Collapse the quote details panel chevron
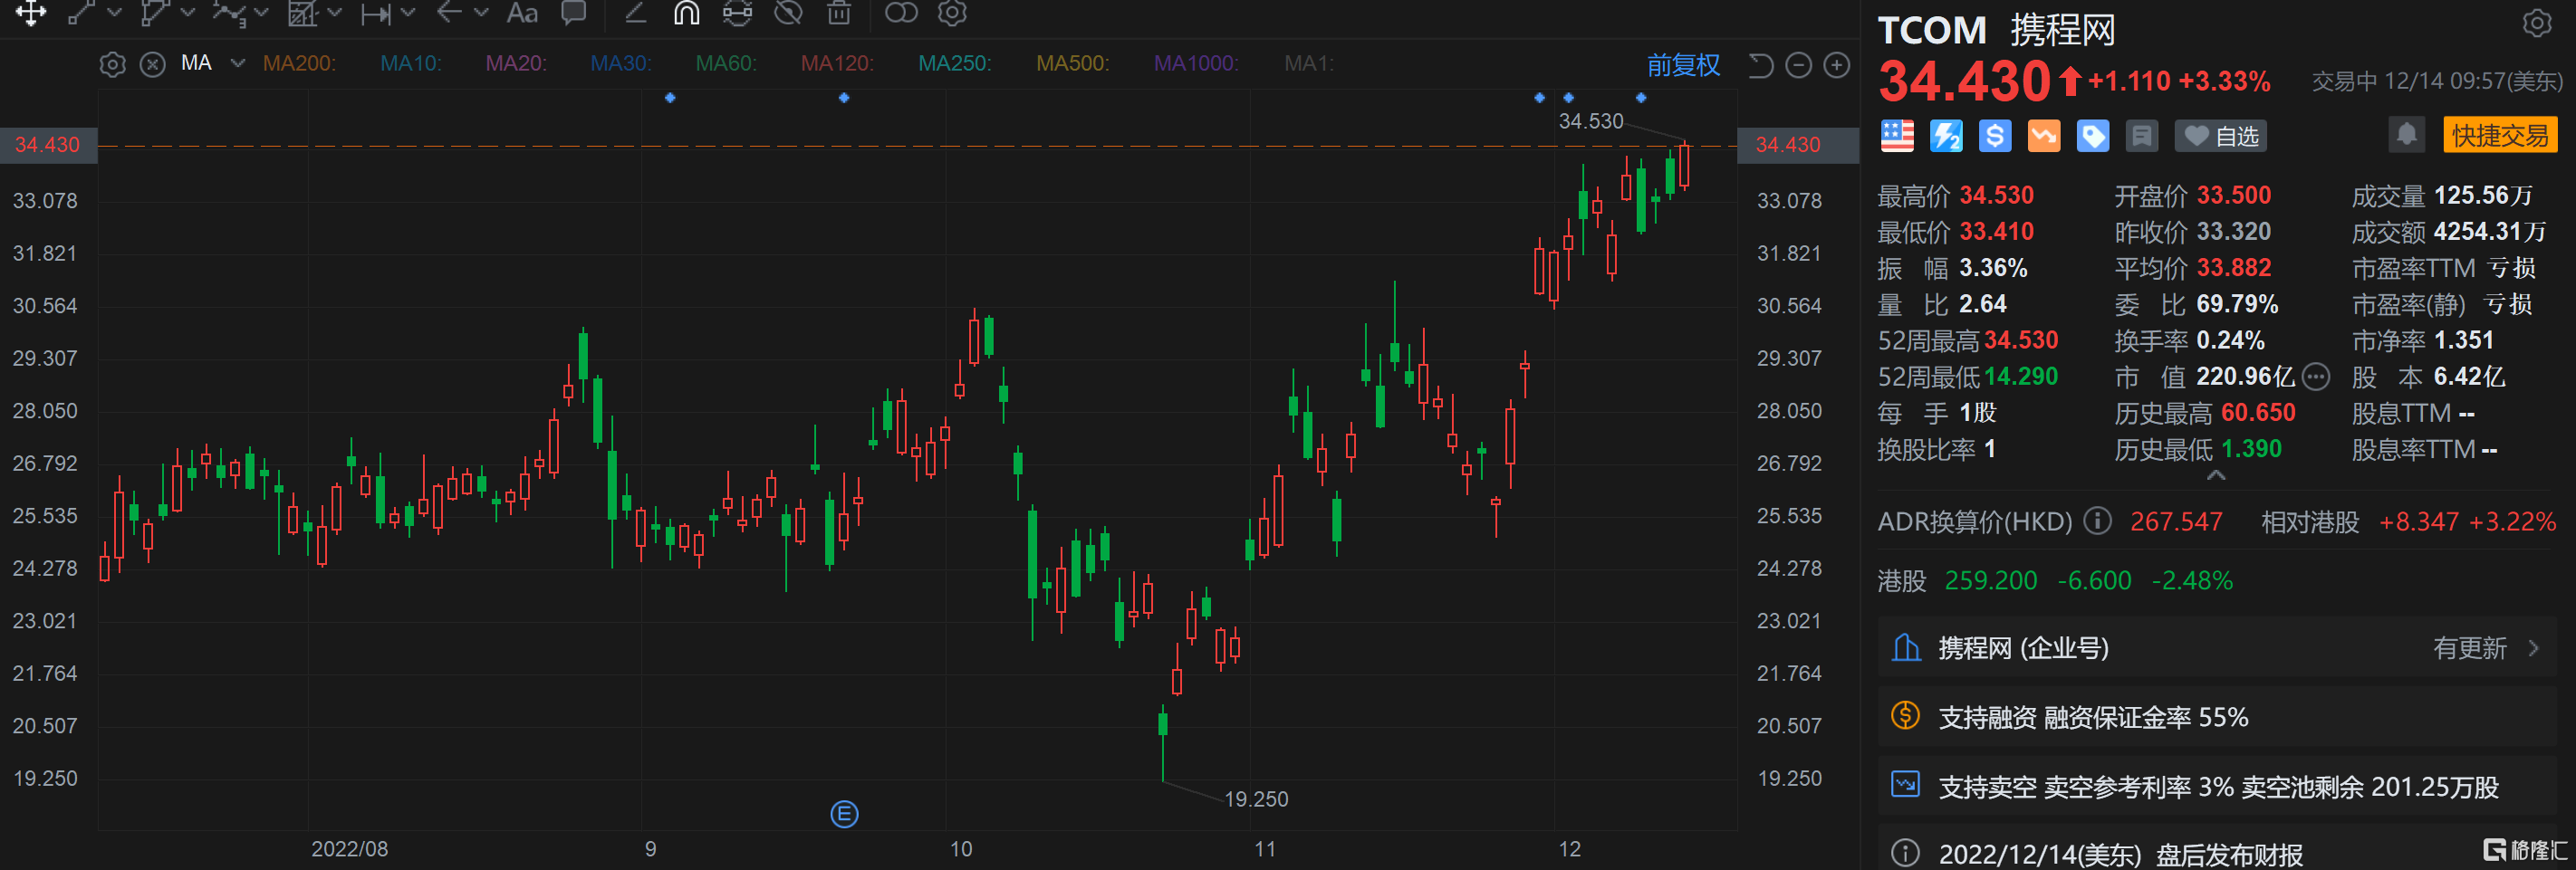This screenshot has height=870, width=2576. pyautogui.click(x=2216, y=476)
